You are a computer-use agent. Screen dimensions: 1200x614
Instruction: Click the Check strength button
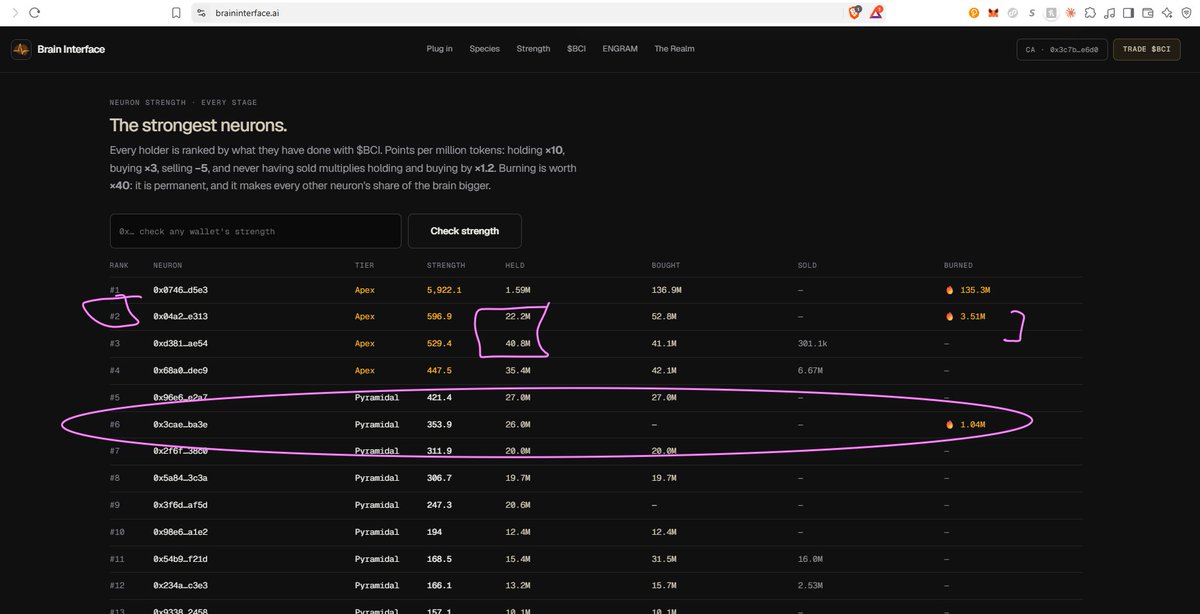click(464, 231)
